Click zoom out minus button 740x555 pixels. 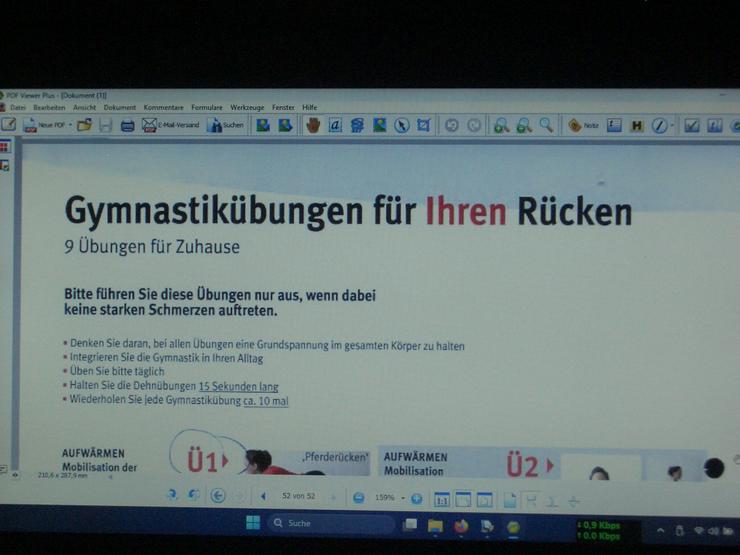tap(358, 497)
